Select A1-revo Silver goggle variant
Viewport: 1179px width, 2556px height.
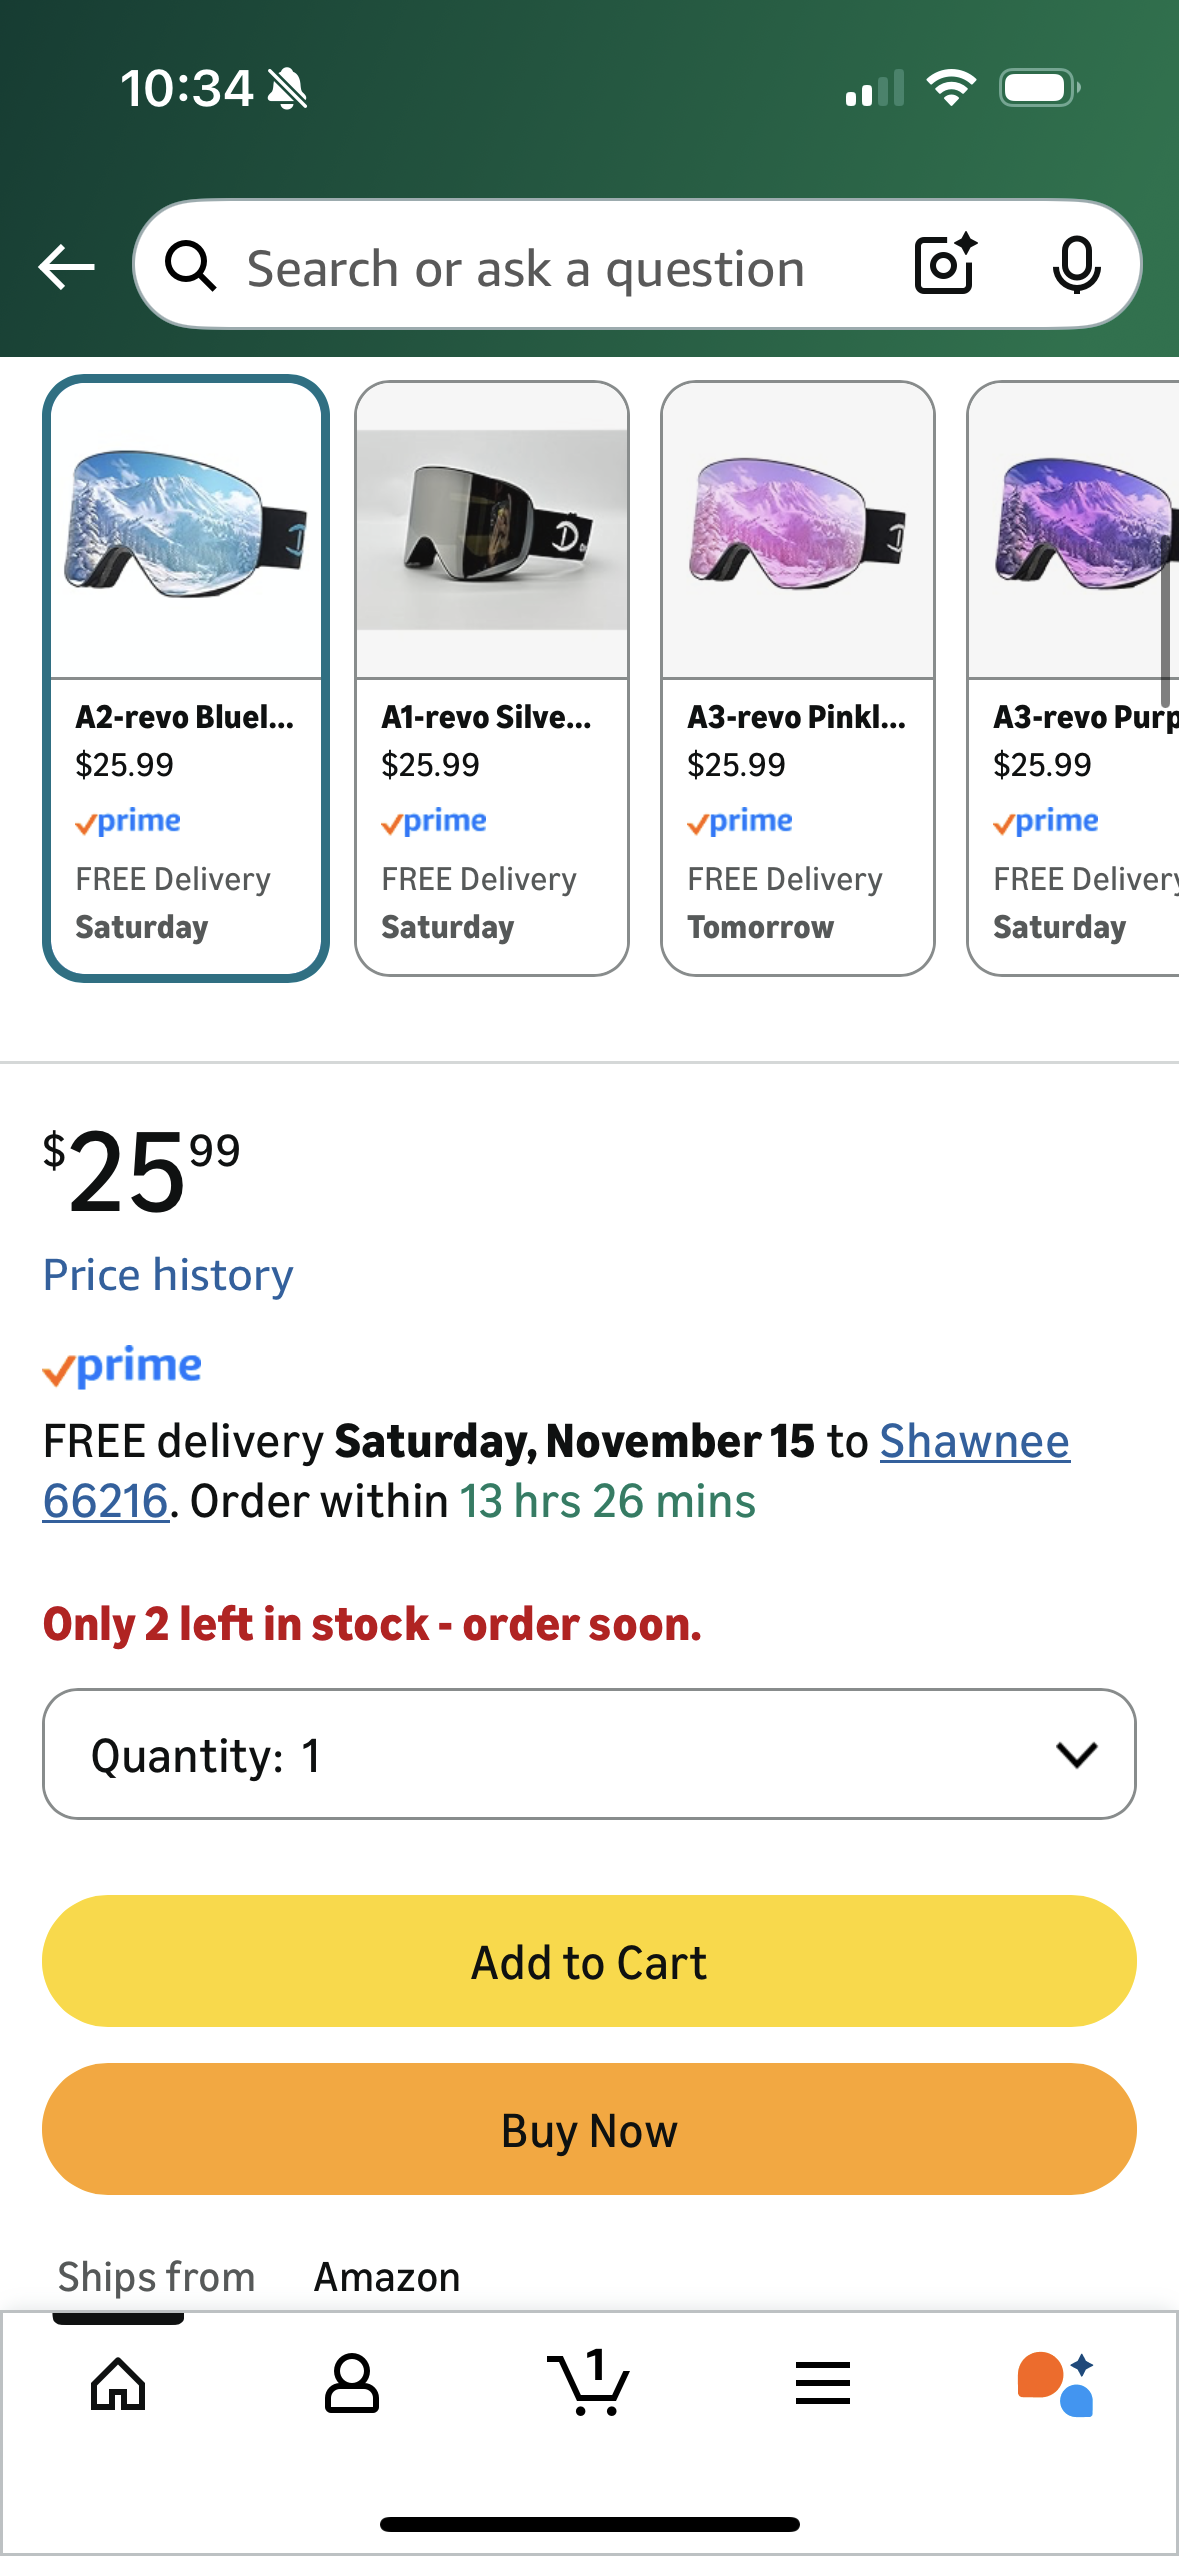pos(492,678)
